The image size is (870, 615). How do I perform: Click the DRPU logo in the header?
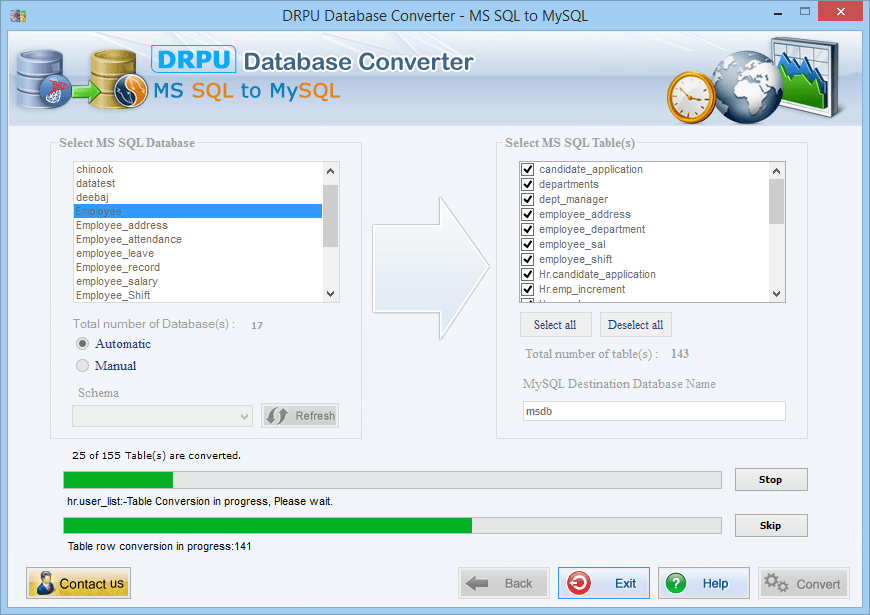tap(194, 59)
